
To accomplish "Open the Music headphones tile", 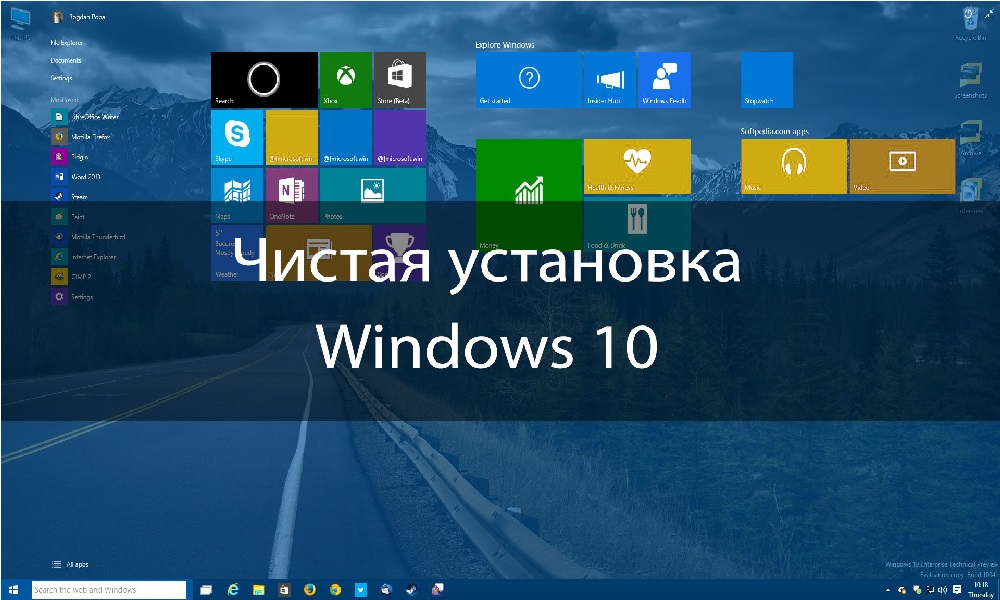I will 794,166.
